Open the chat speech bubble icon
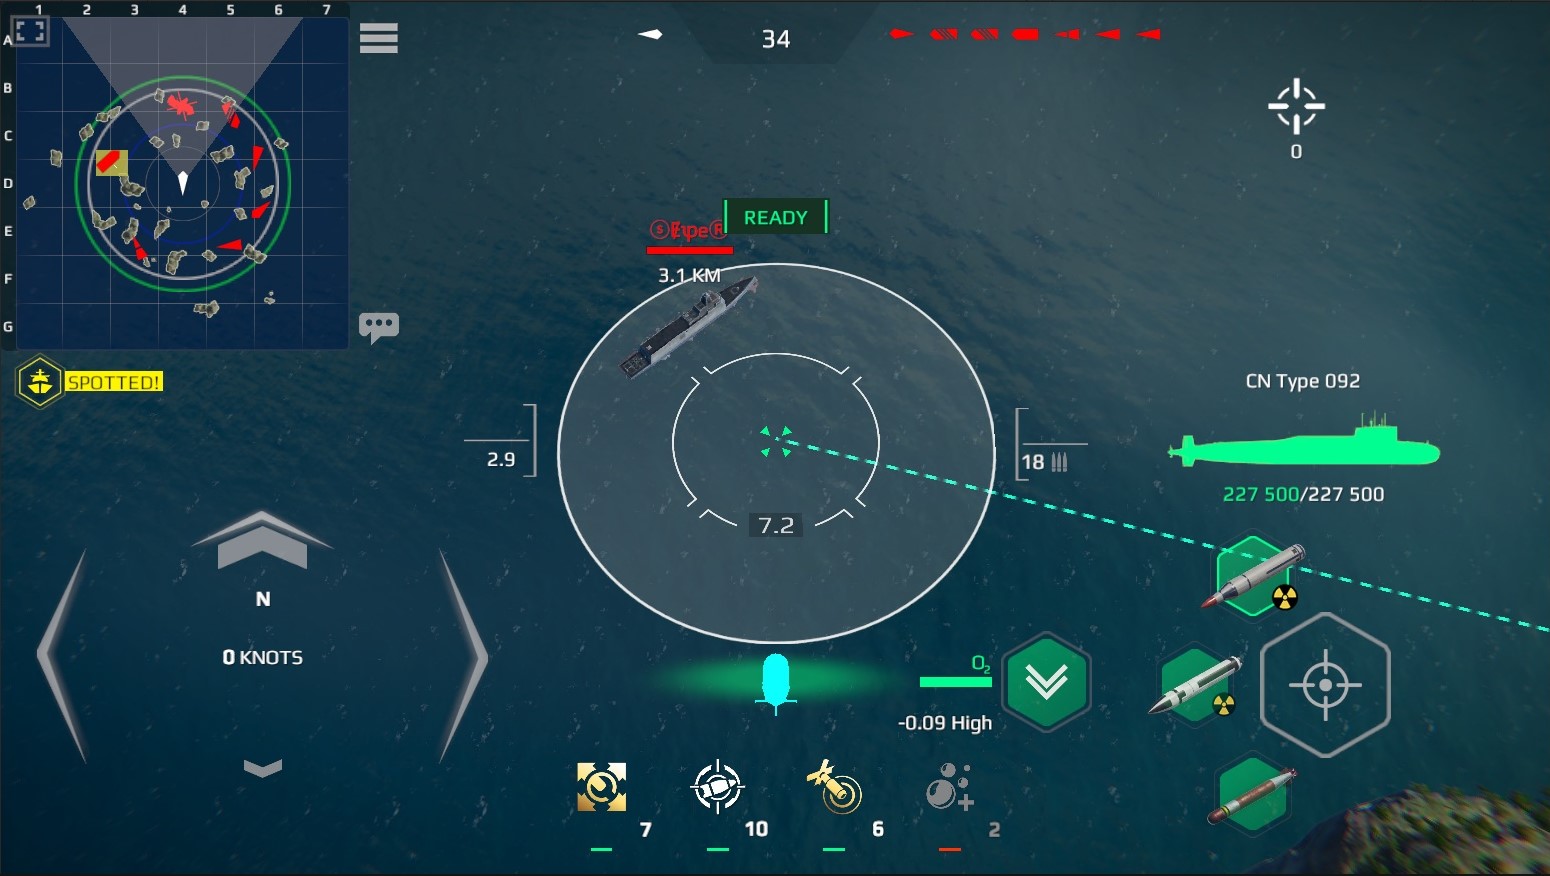Viewport: 1550px width, 876px height. pyautogui.click(x=379, y=327)
